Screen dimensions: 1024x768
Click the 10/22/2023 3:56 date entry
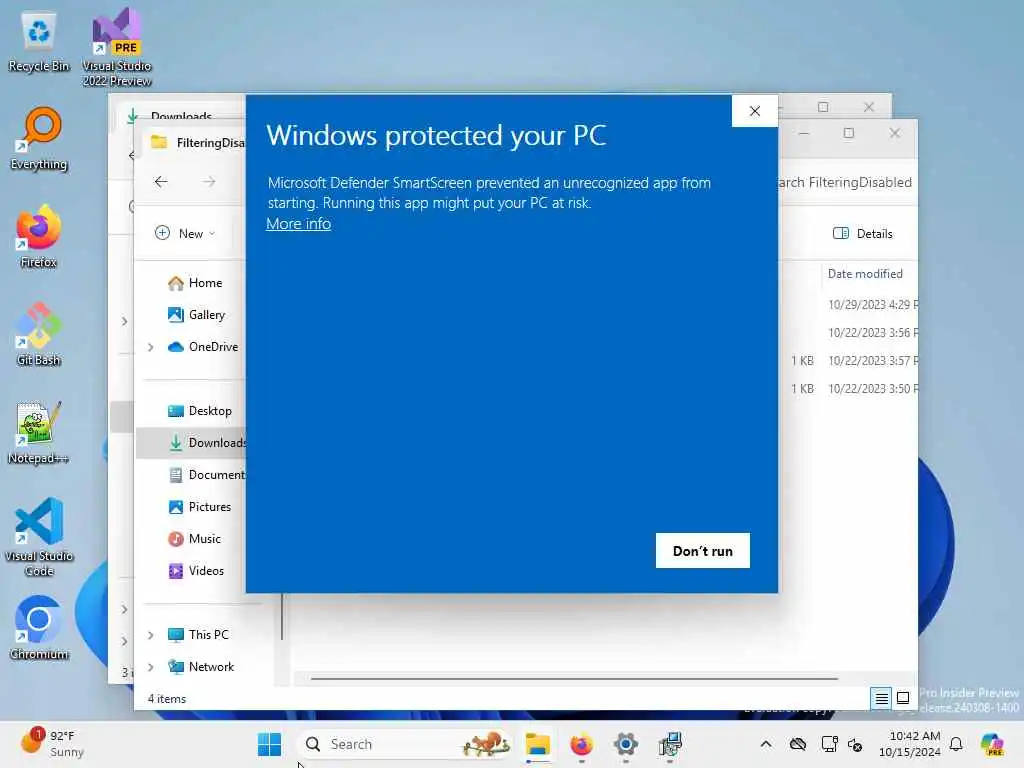872,332
